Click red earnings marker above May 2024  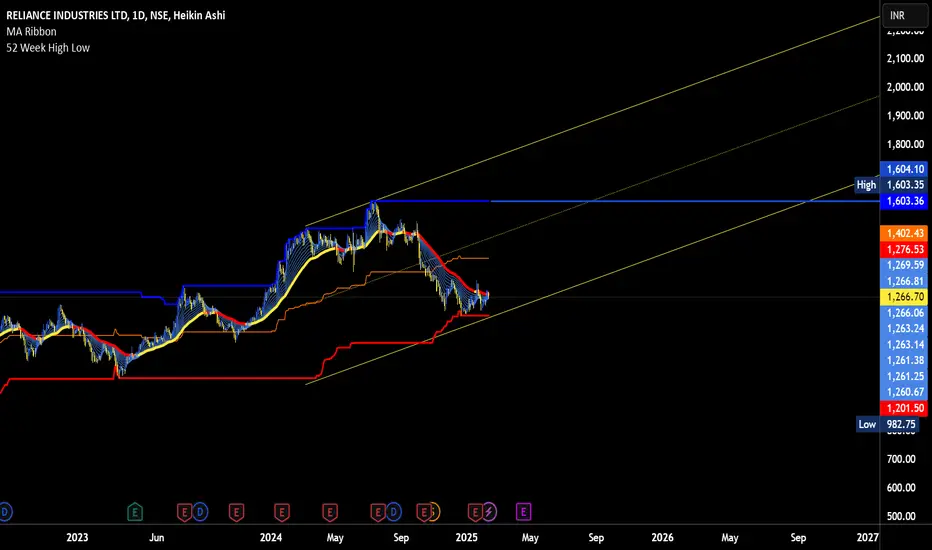[330, 511]
